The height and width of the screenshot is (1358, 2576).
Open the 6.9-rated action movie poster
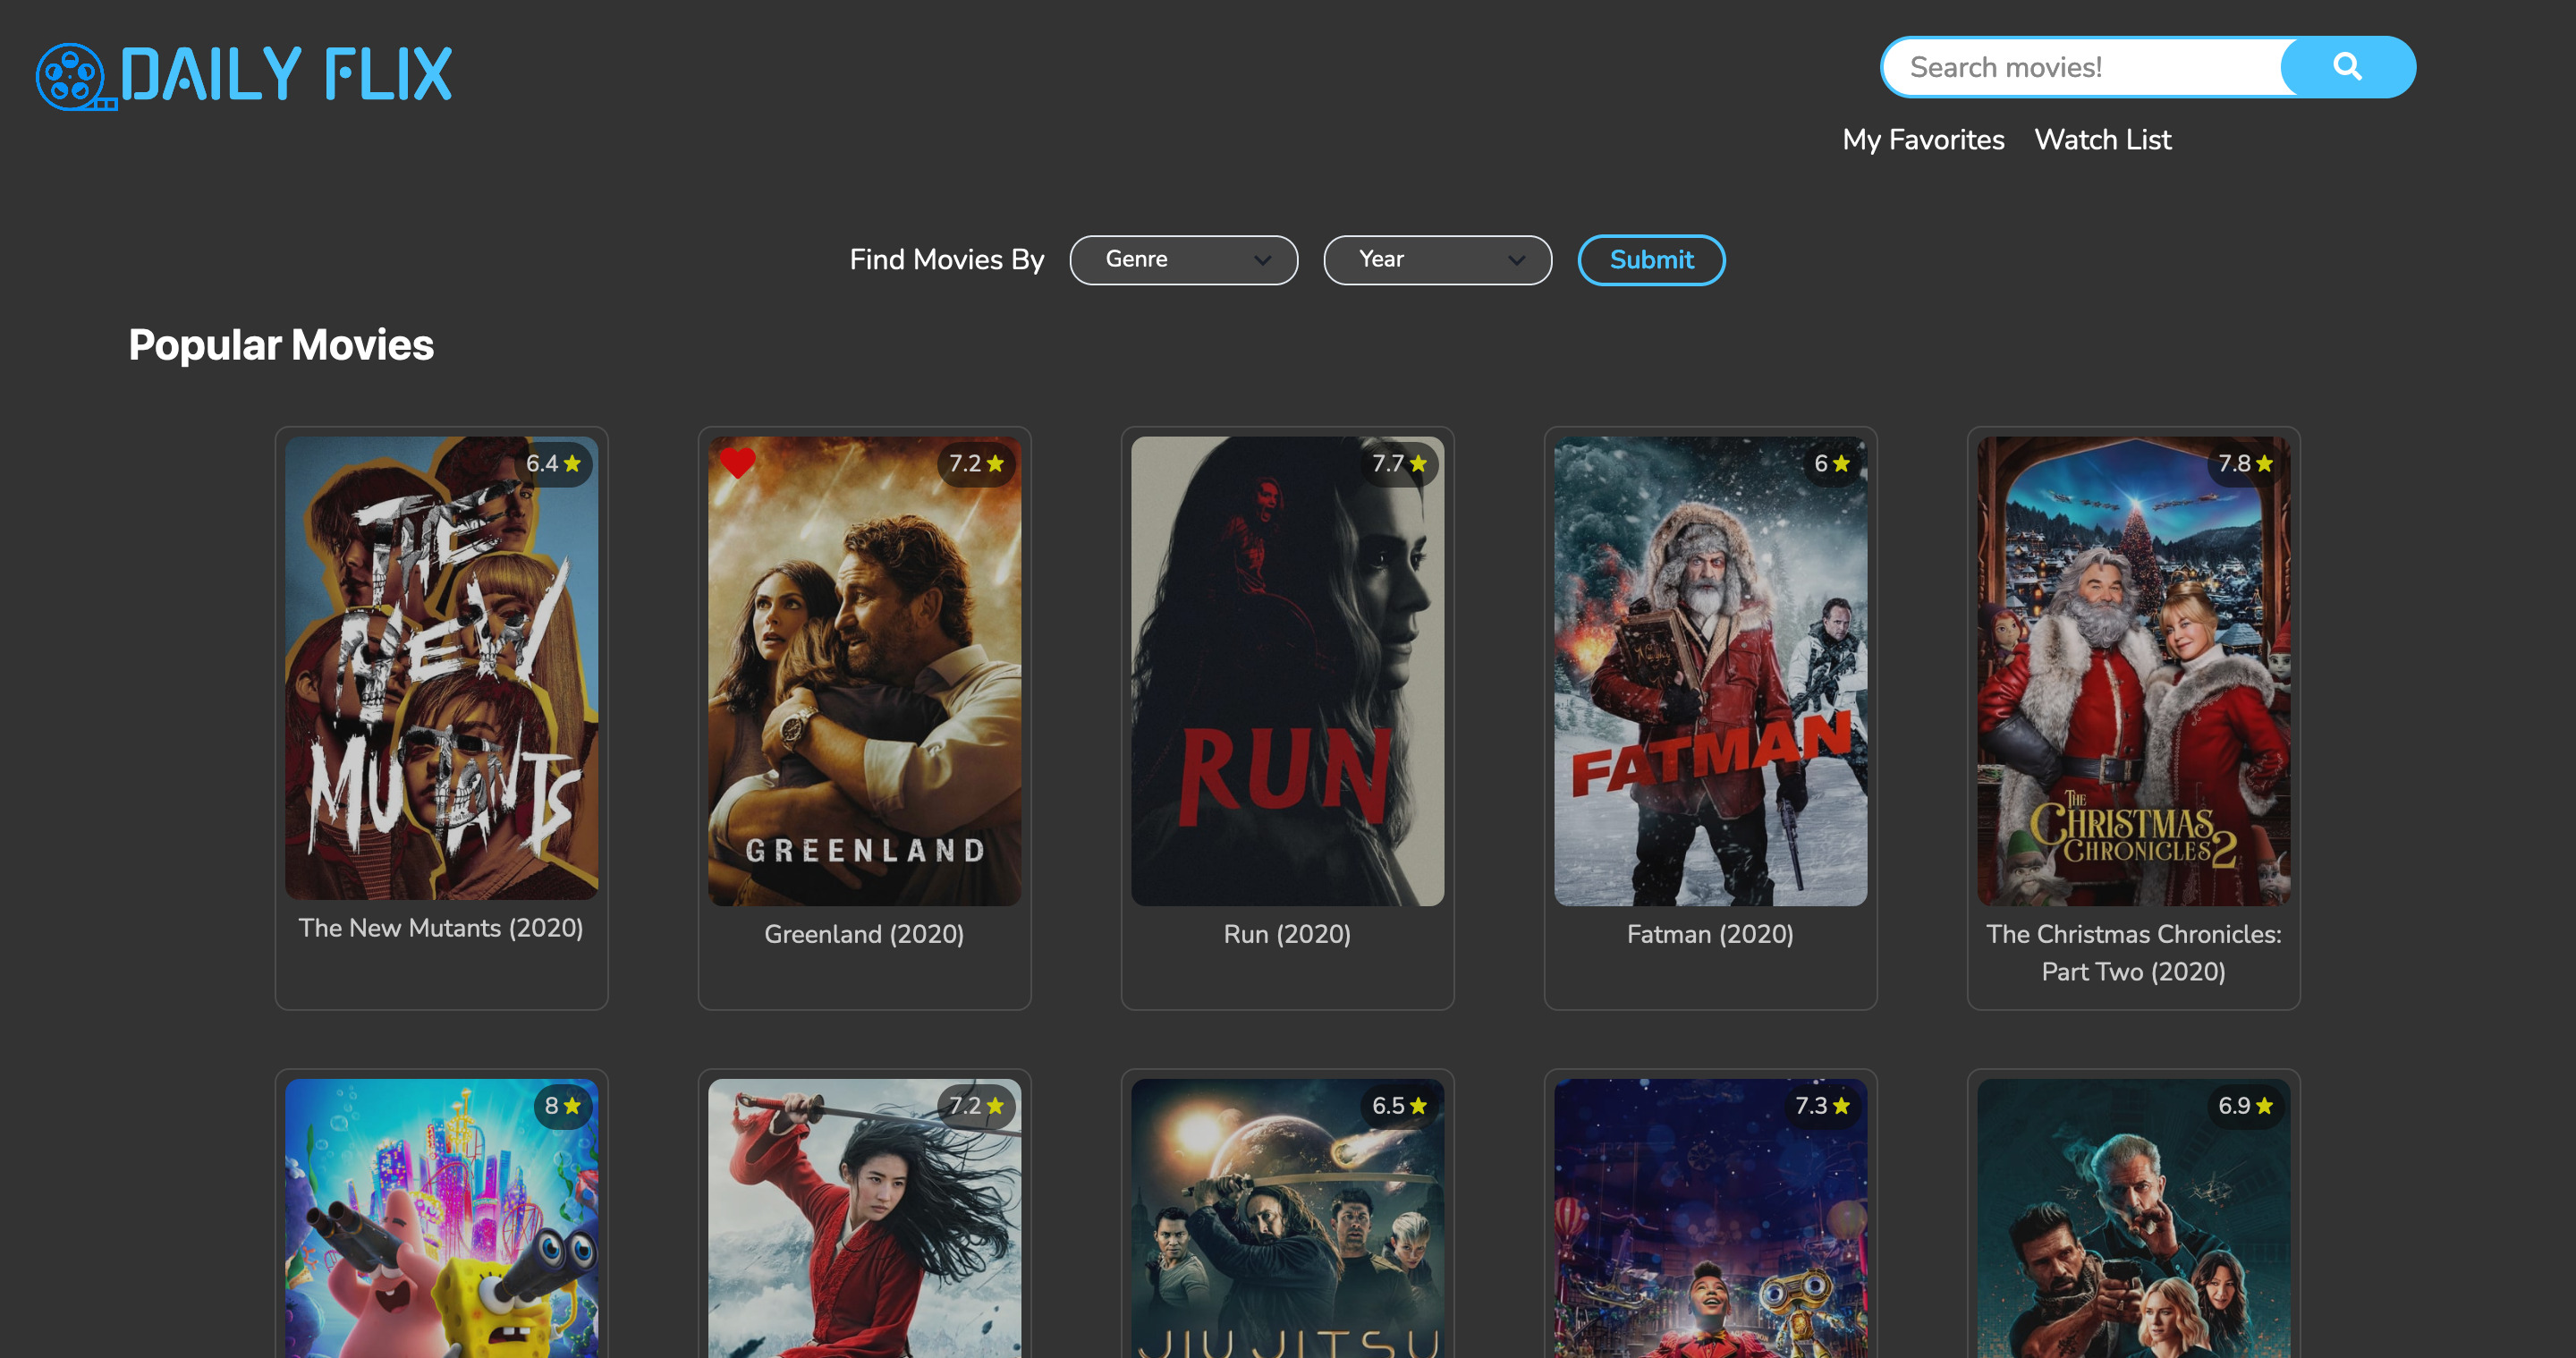click(2133, 1218)
